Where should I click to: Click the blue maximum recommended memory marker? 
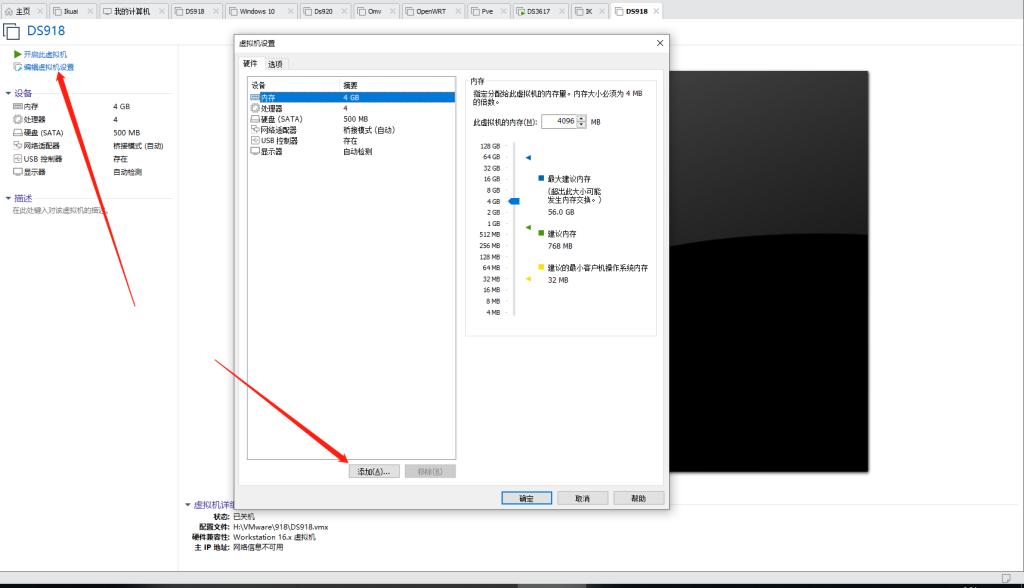pos(528,157)
